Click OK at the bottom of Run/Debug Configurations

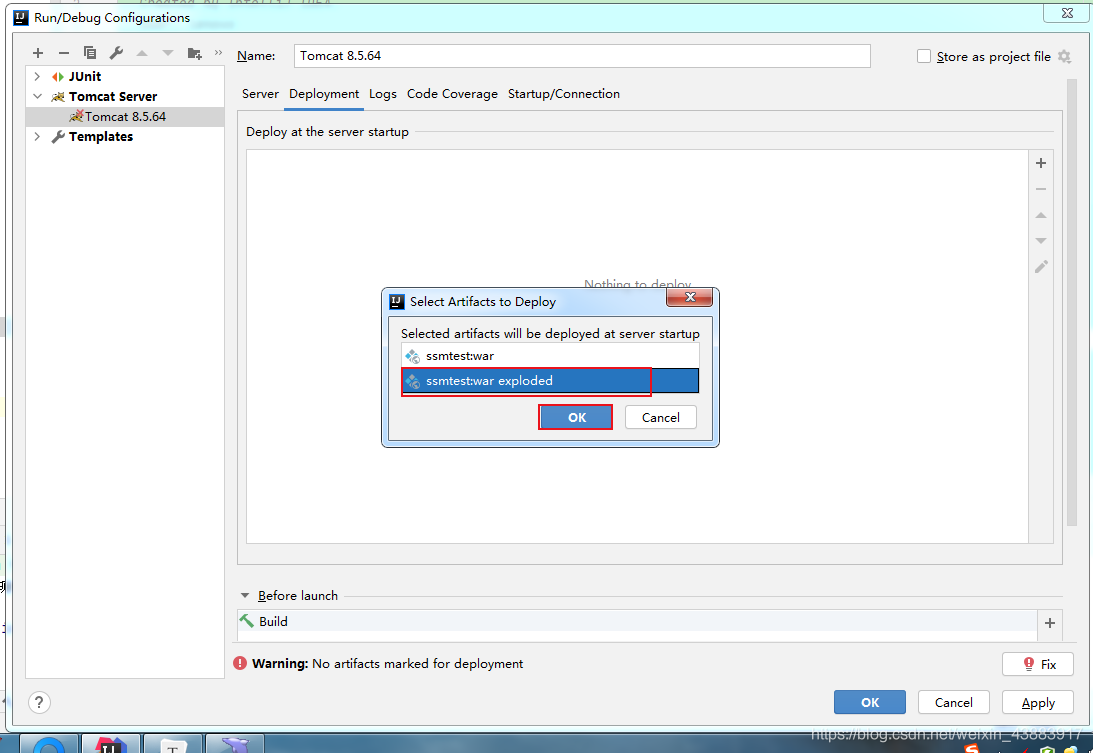pos(870,703)
